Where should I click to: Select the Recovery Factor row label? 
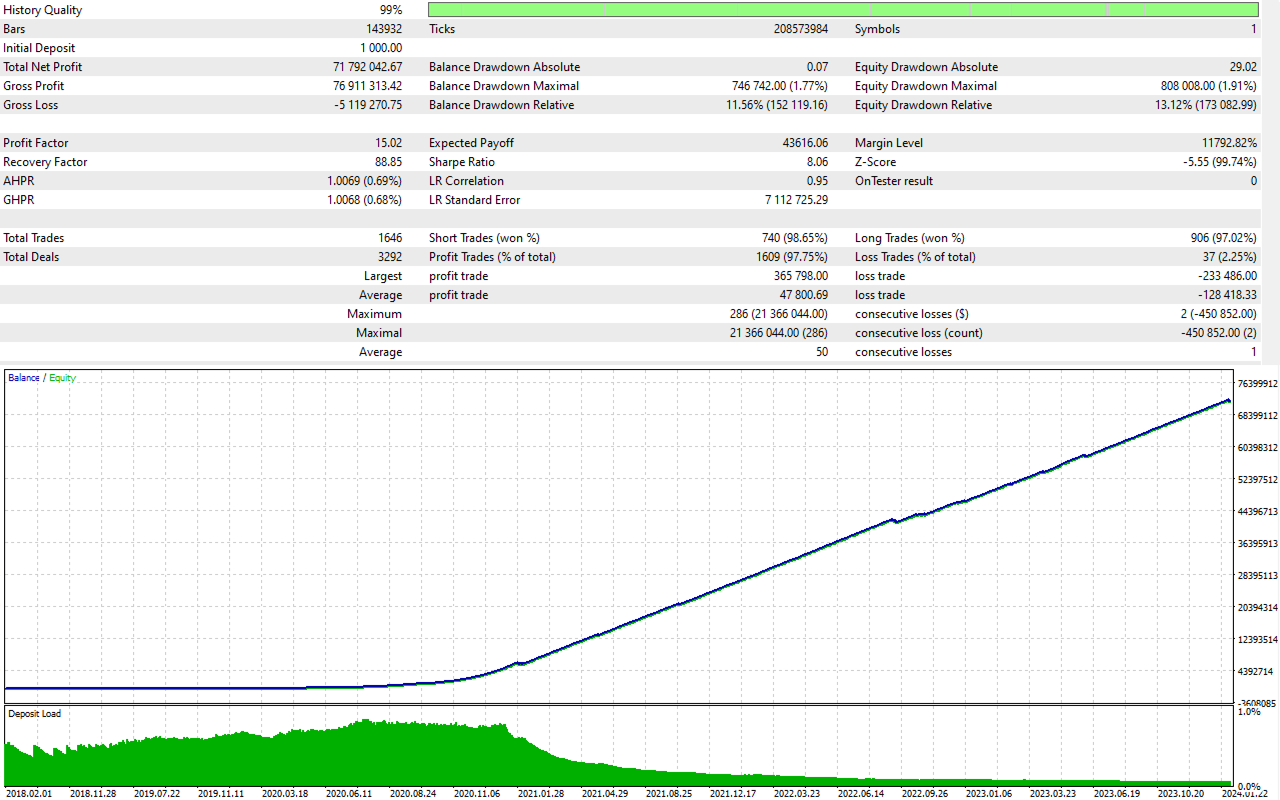click(45, 162)
